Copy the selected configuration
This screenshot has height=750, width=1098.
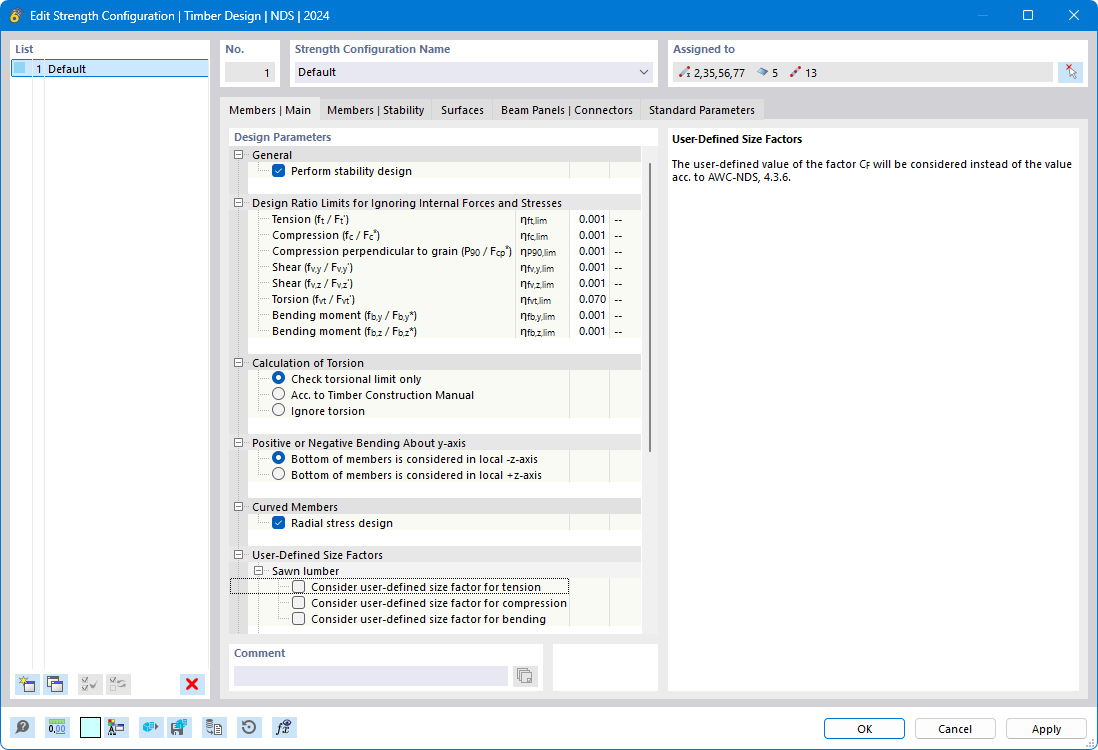(x=56, y=684)
